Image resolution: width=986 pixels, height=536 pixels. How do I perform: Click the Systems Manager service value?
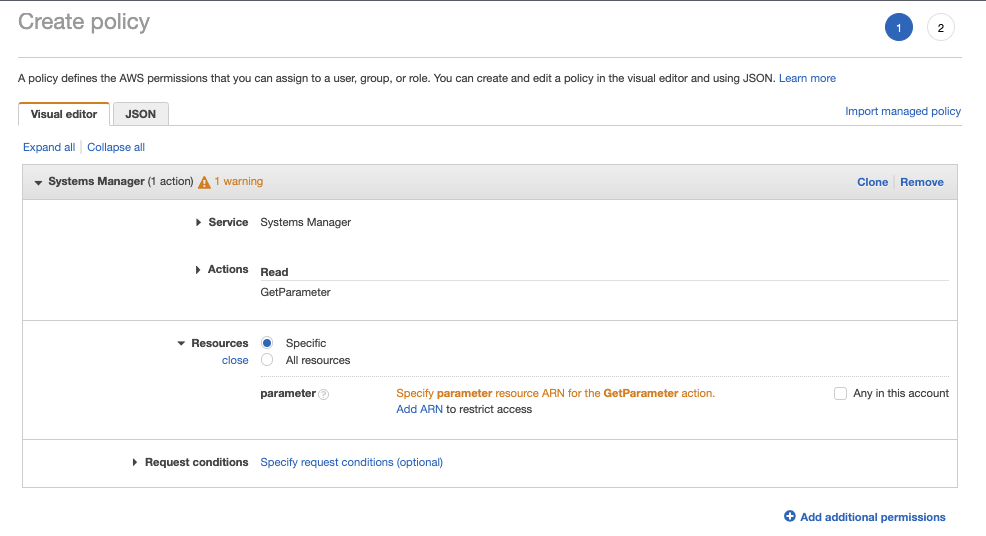coord(306,222)
